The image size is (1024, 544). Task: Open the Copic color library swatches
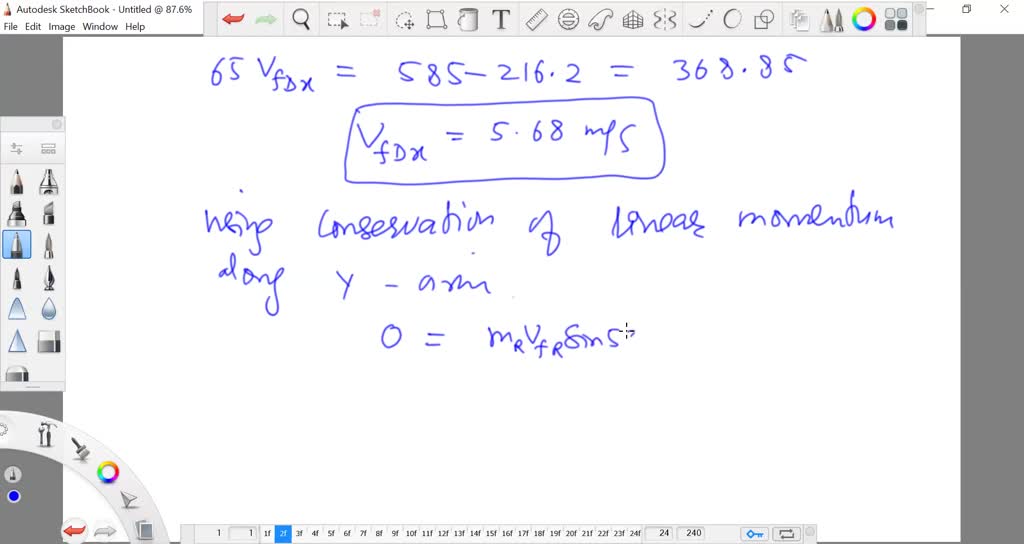897,20
